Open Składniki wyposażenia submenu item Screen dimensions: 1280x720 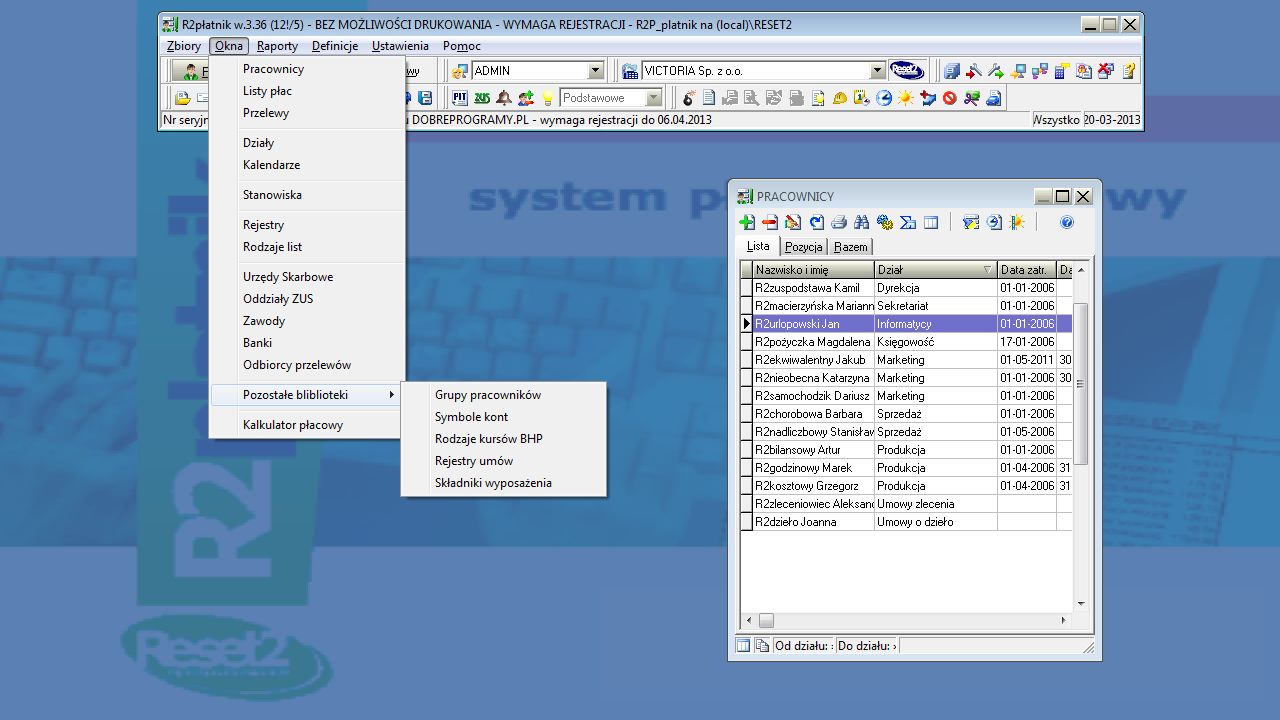[x=504, y=483]
